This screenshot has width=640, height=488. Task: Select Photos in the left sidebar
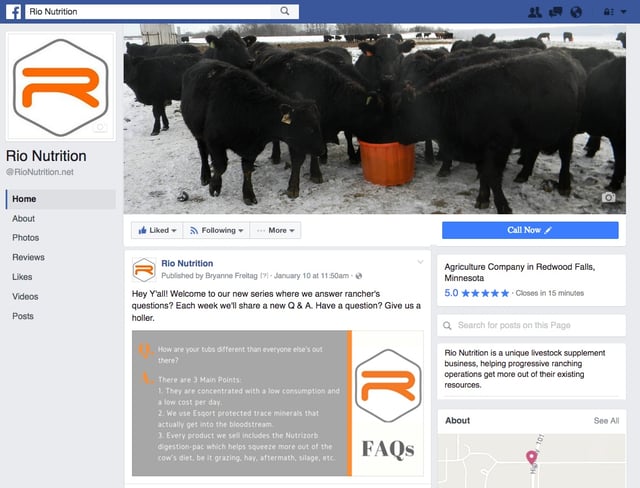click(25, 237)
